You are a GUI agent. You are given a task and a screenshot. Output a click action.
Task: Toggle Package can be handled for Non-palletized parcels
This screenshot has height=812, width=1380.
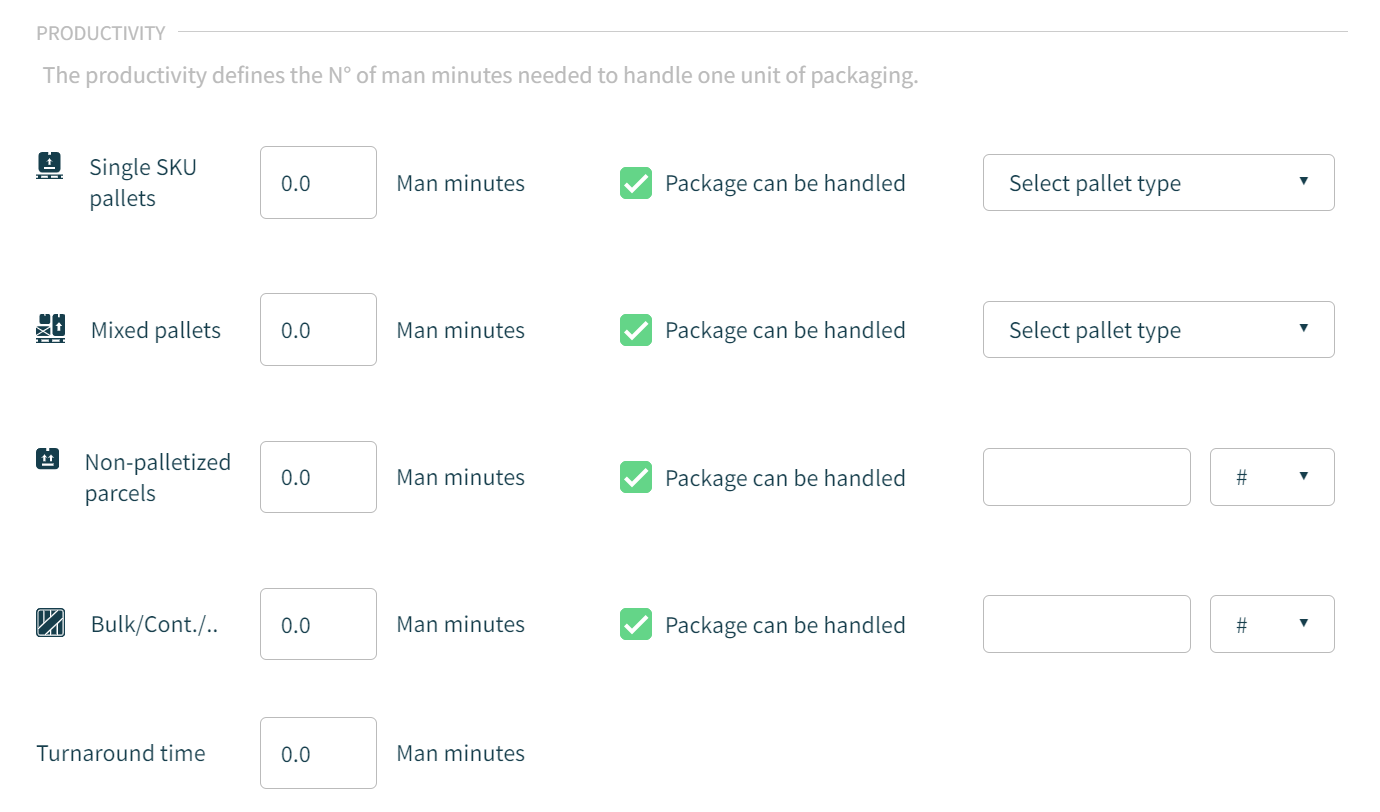pyautogui.click(x=636, y=477)
